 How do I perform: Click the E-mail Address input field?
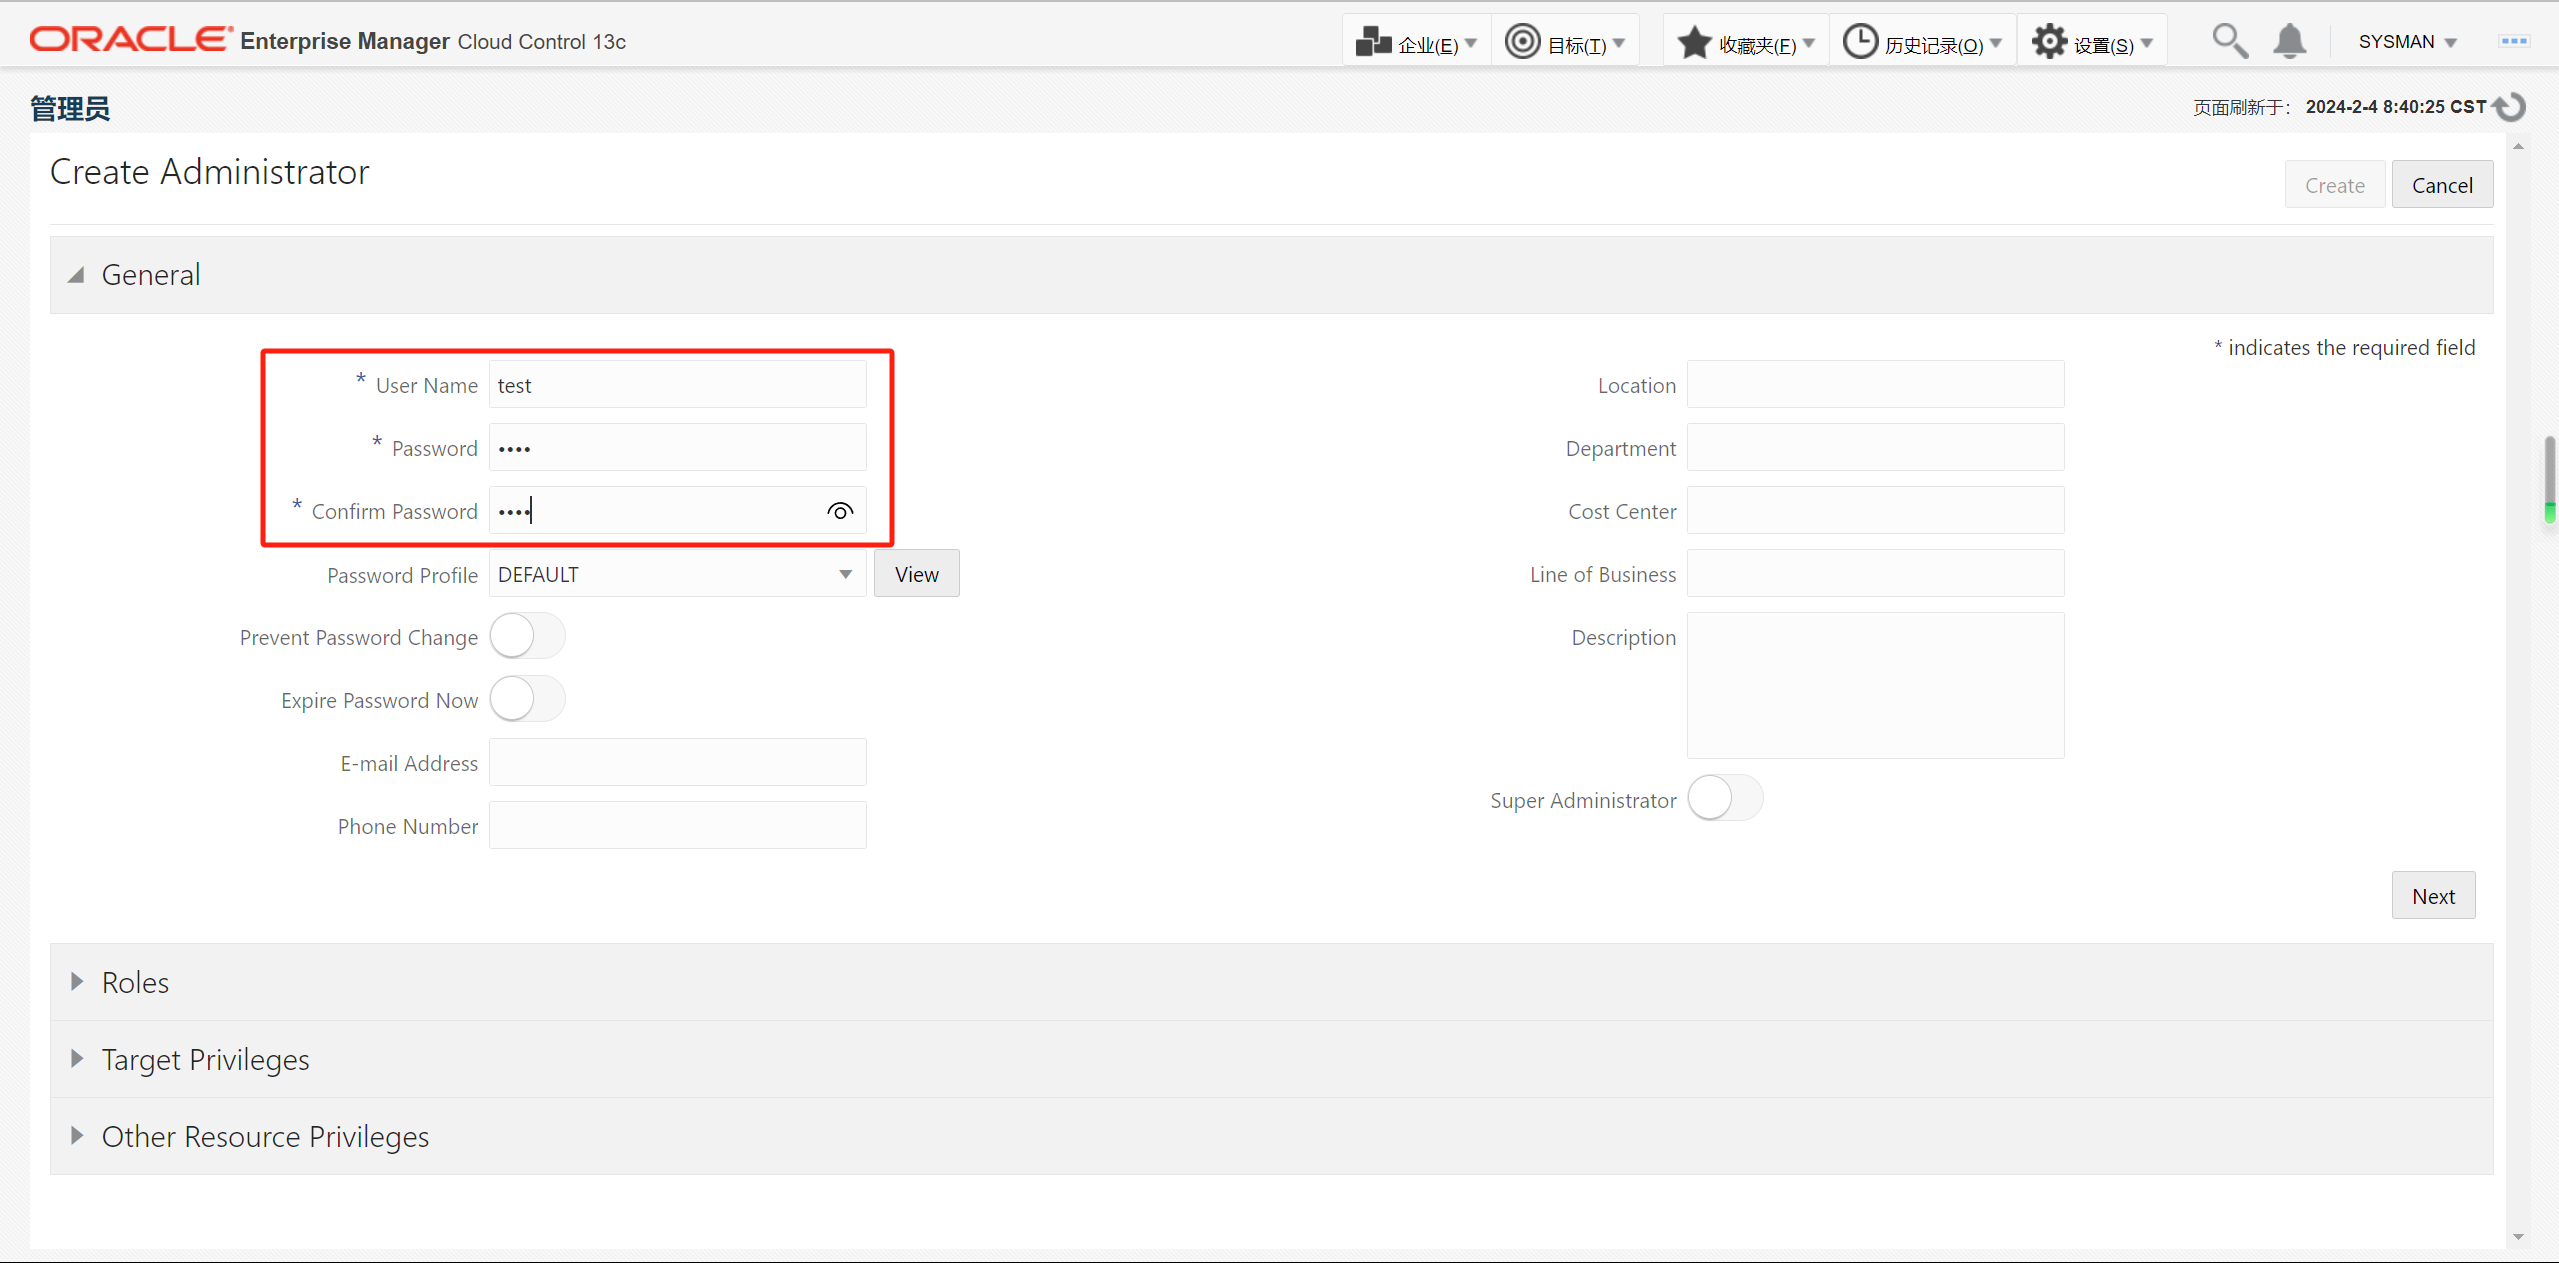point(677,763)
